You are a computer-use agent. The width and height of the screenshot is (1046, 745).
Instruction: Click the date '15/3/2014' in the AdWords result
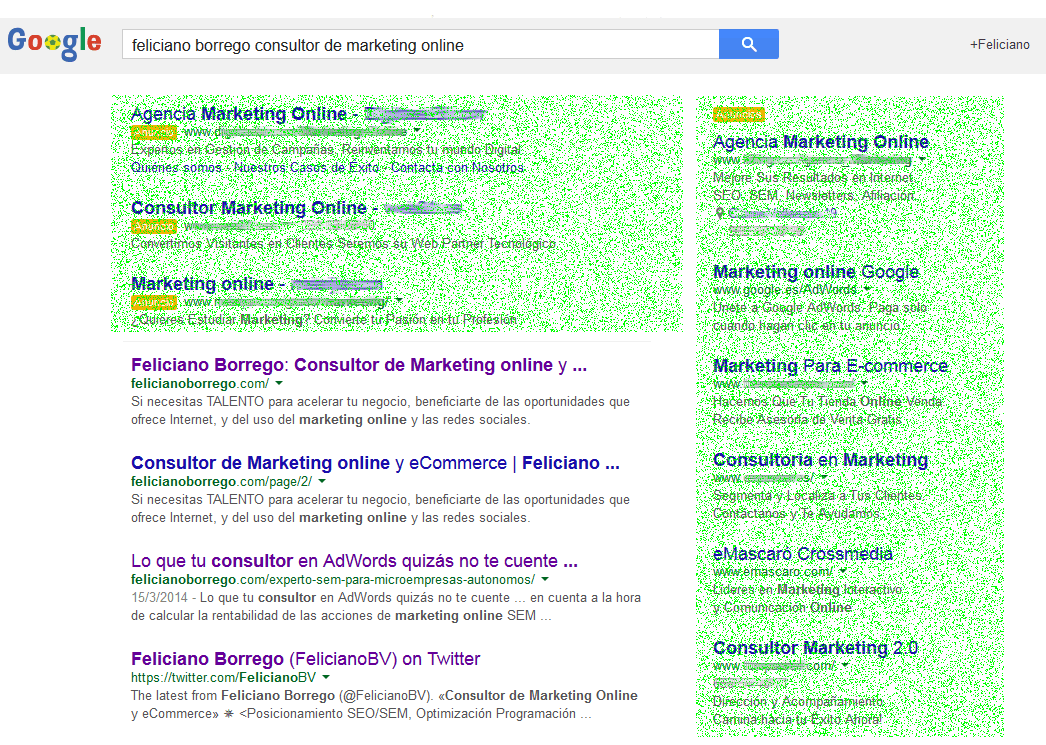(x=159, y=598)
